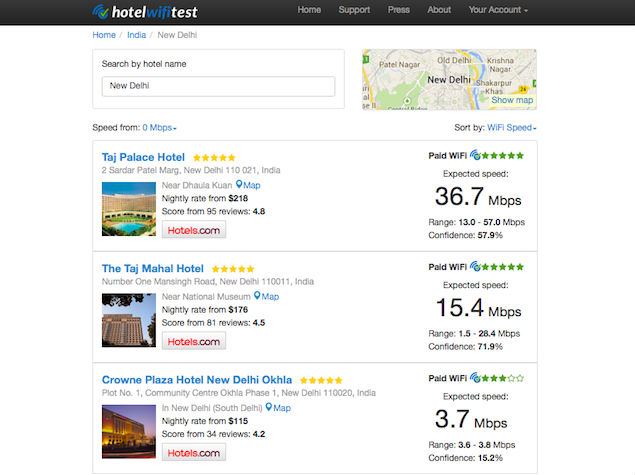635x475 pixels.
Task: Click Taj Palace Hotel yellow star rating
Action: click(214, 158)
